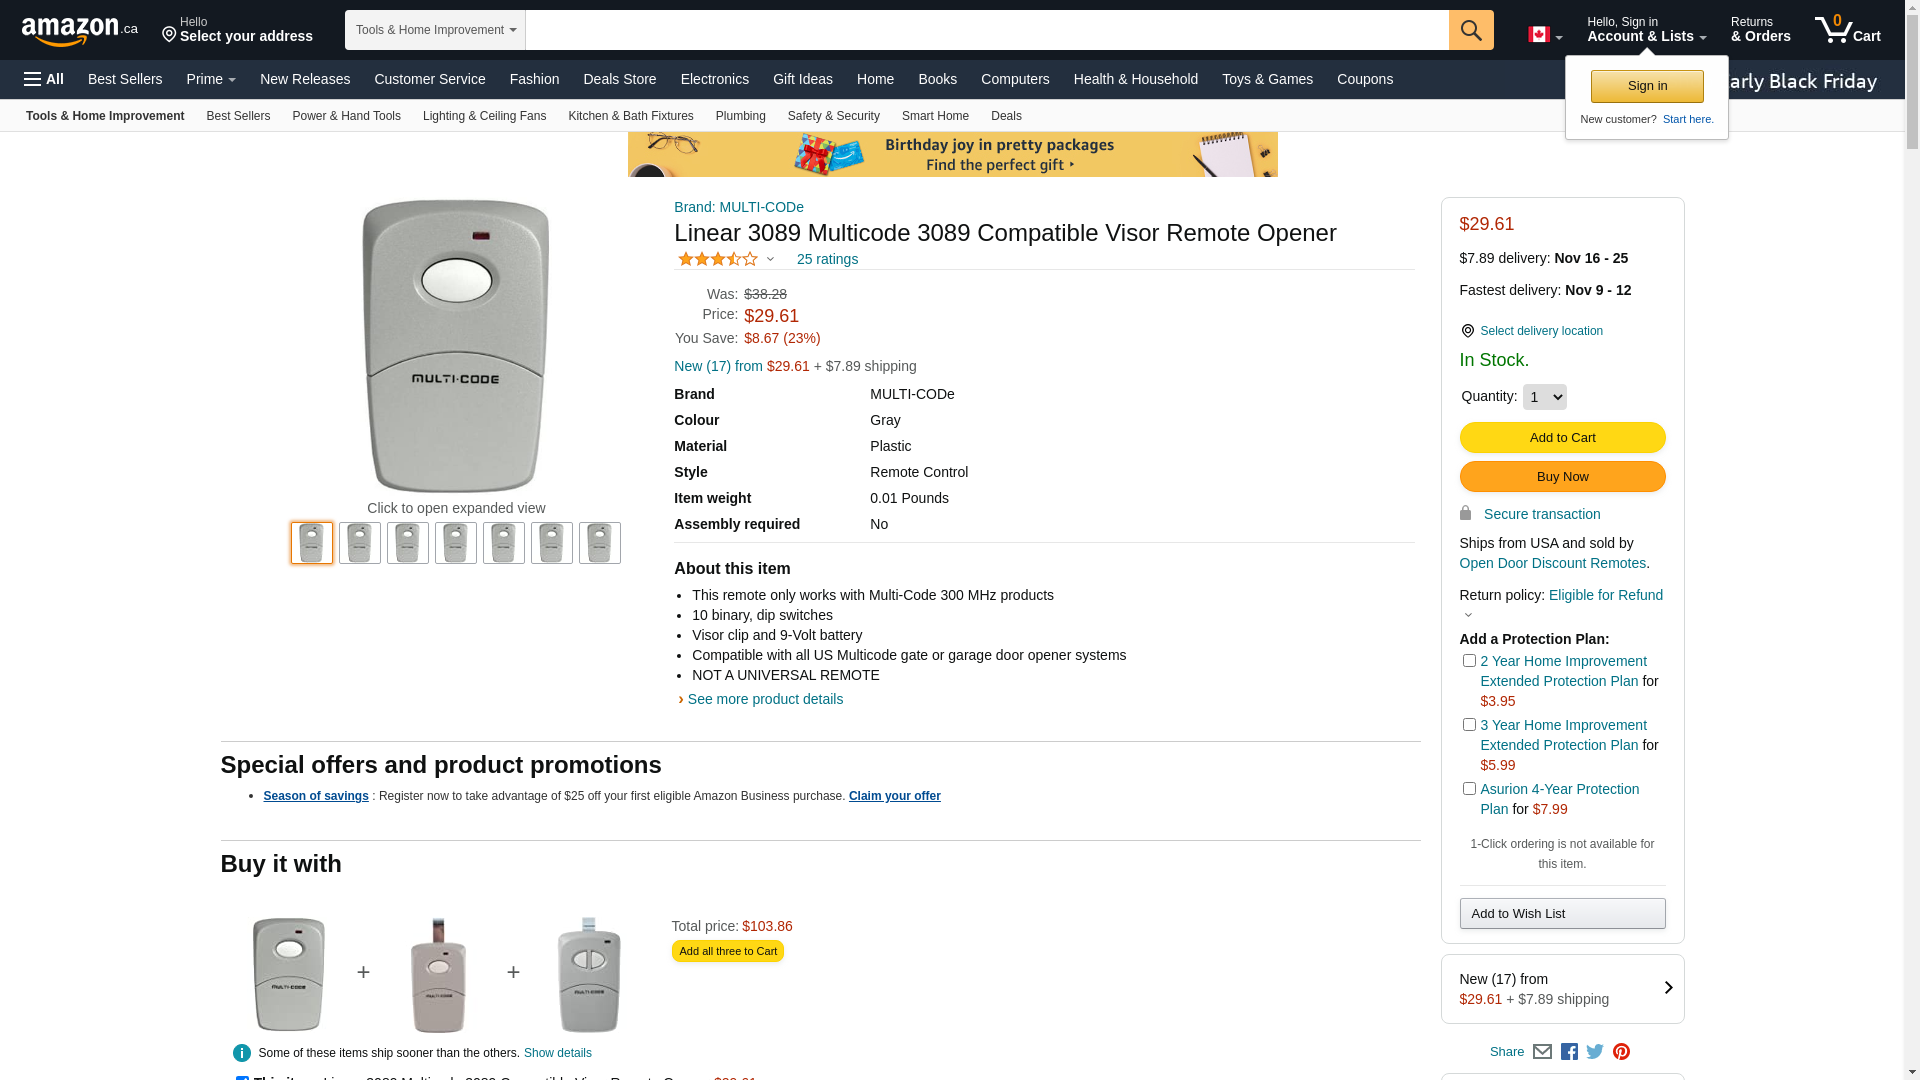Share product on Twitter icon
The height and width of the screenshot is (1080, 1920).
pos(1595,1052)
